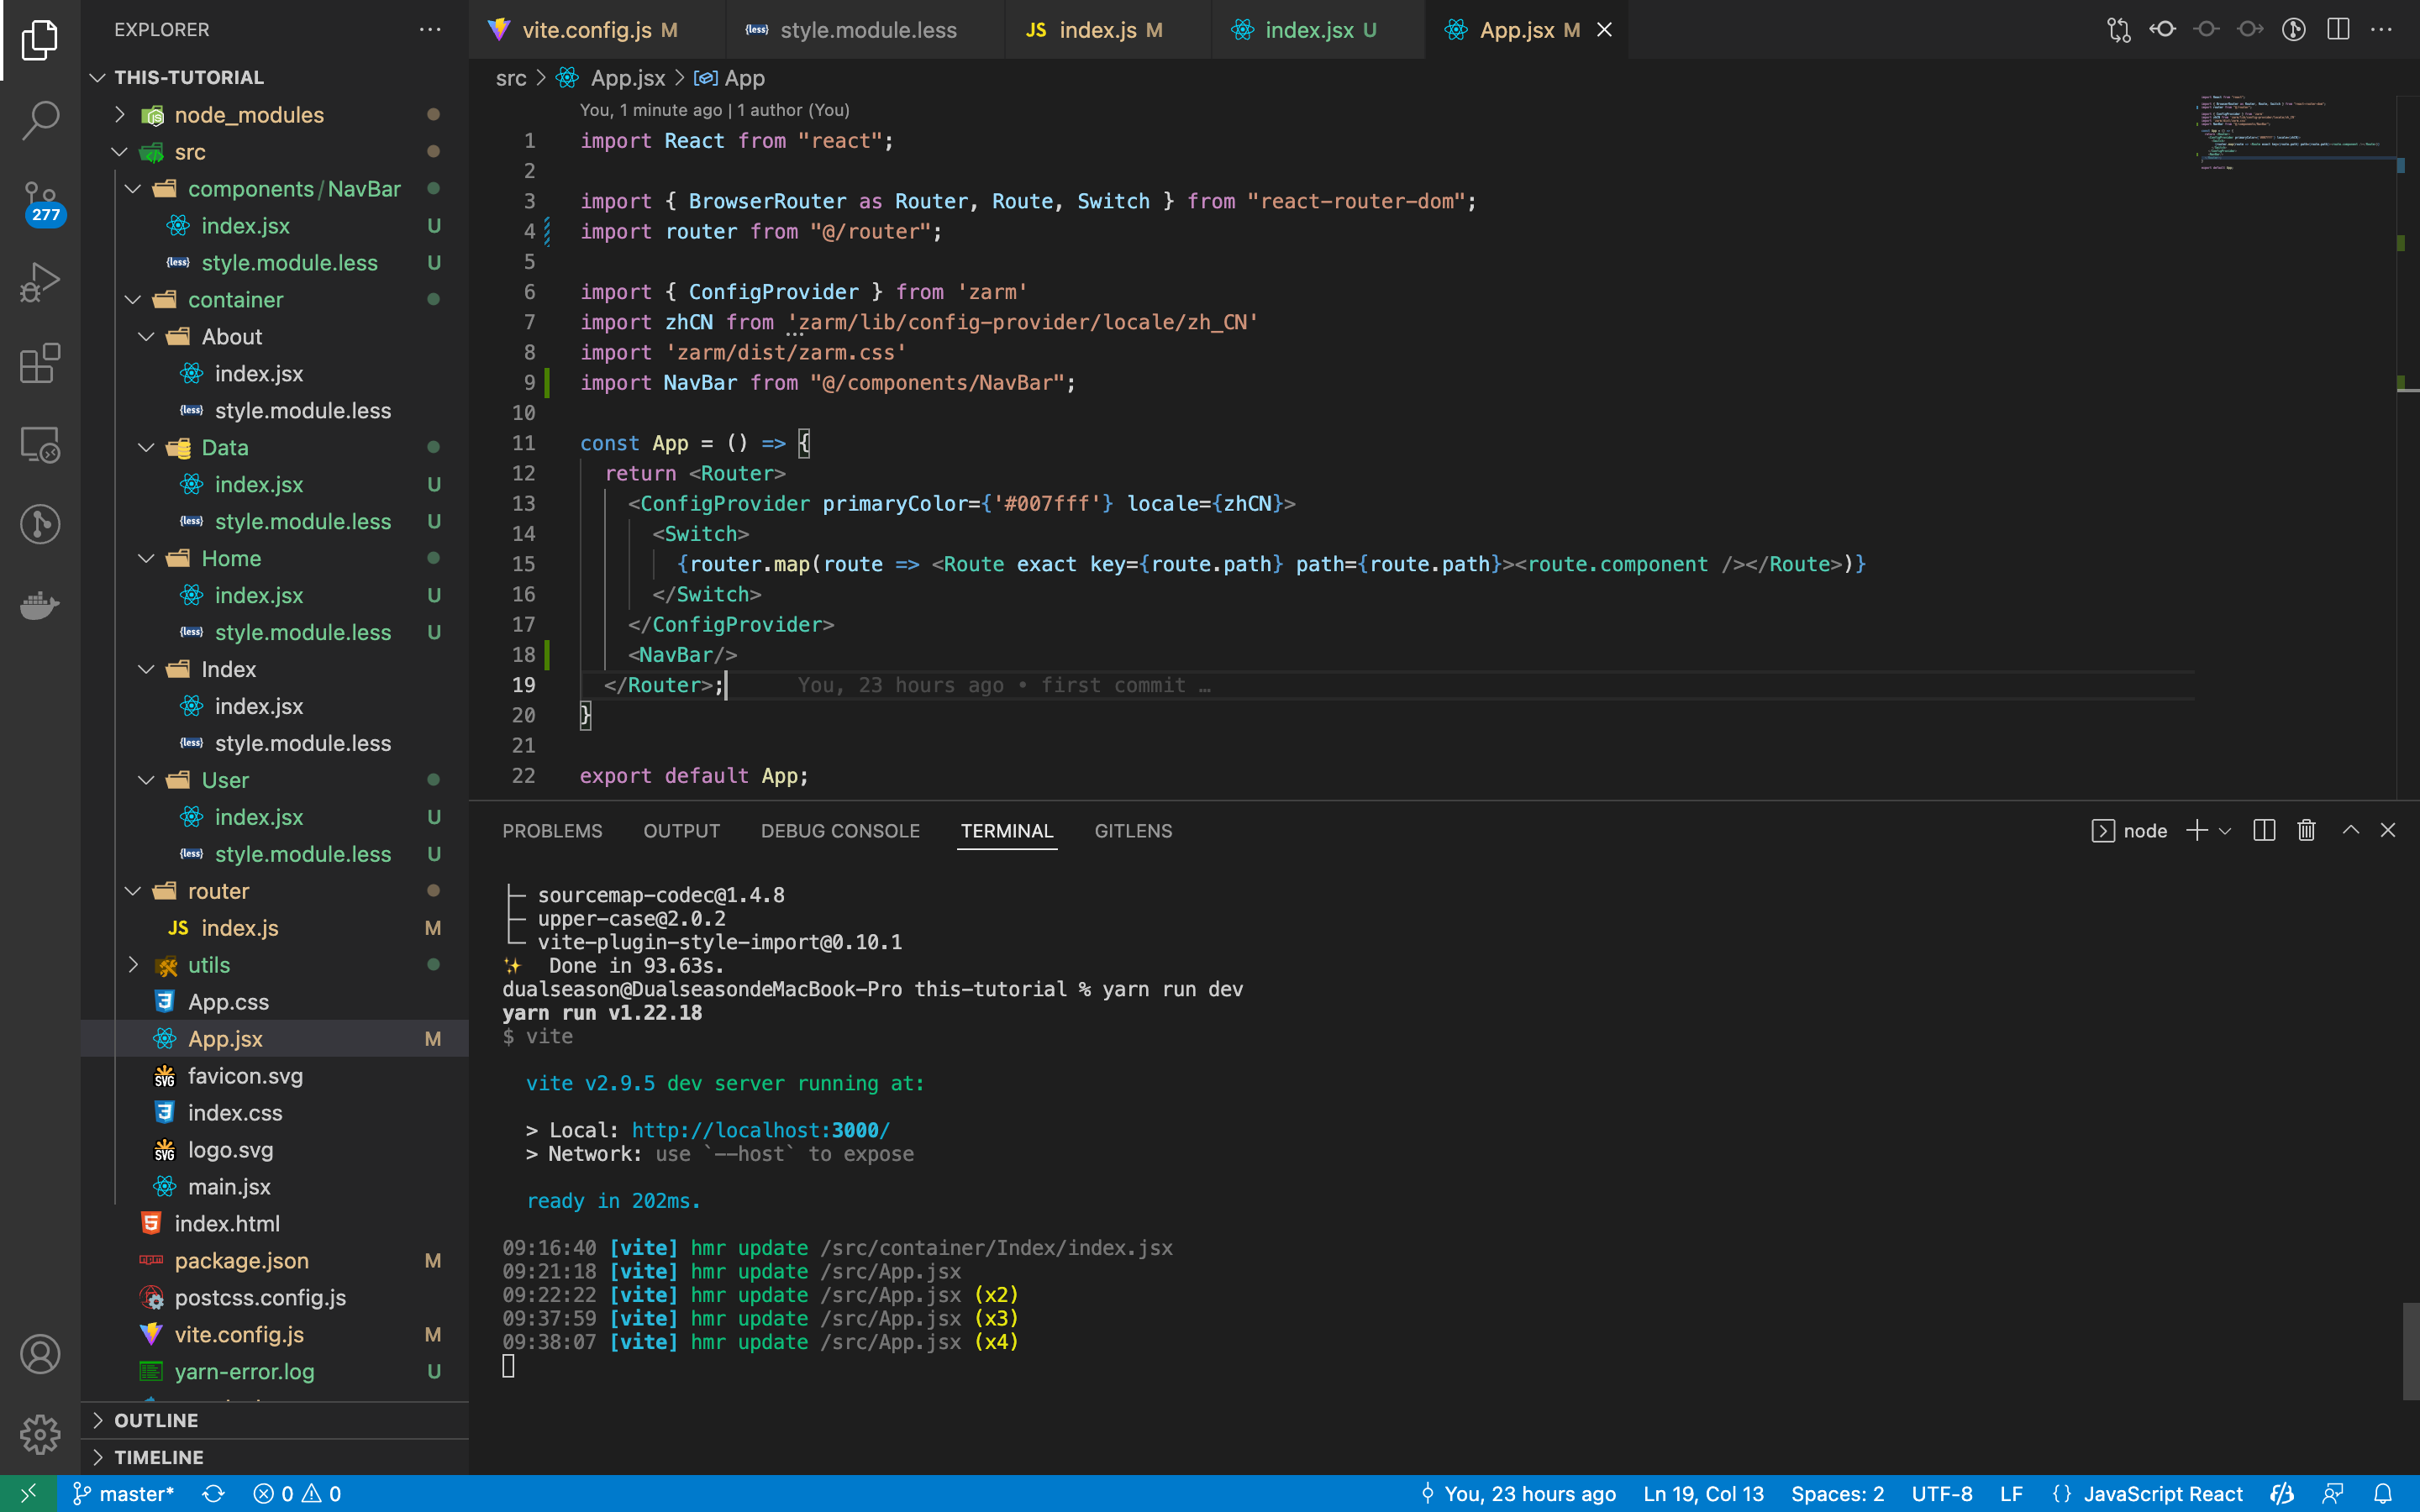Switch to style.module.less editor tab

pyautogui.click(x=866, y=30)
